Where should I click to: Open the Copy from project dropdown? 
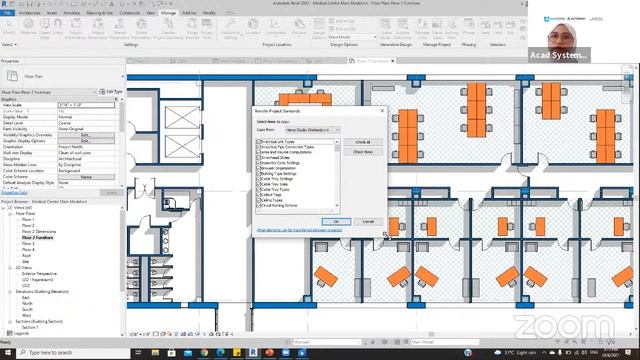pos(312,130)
